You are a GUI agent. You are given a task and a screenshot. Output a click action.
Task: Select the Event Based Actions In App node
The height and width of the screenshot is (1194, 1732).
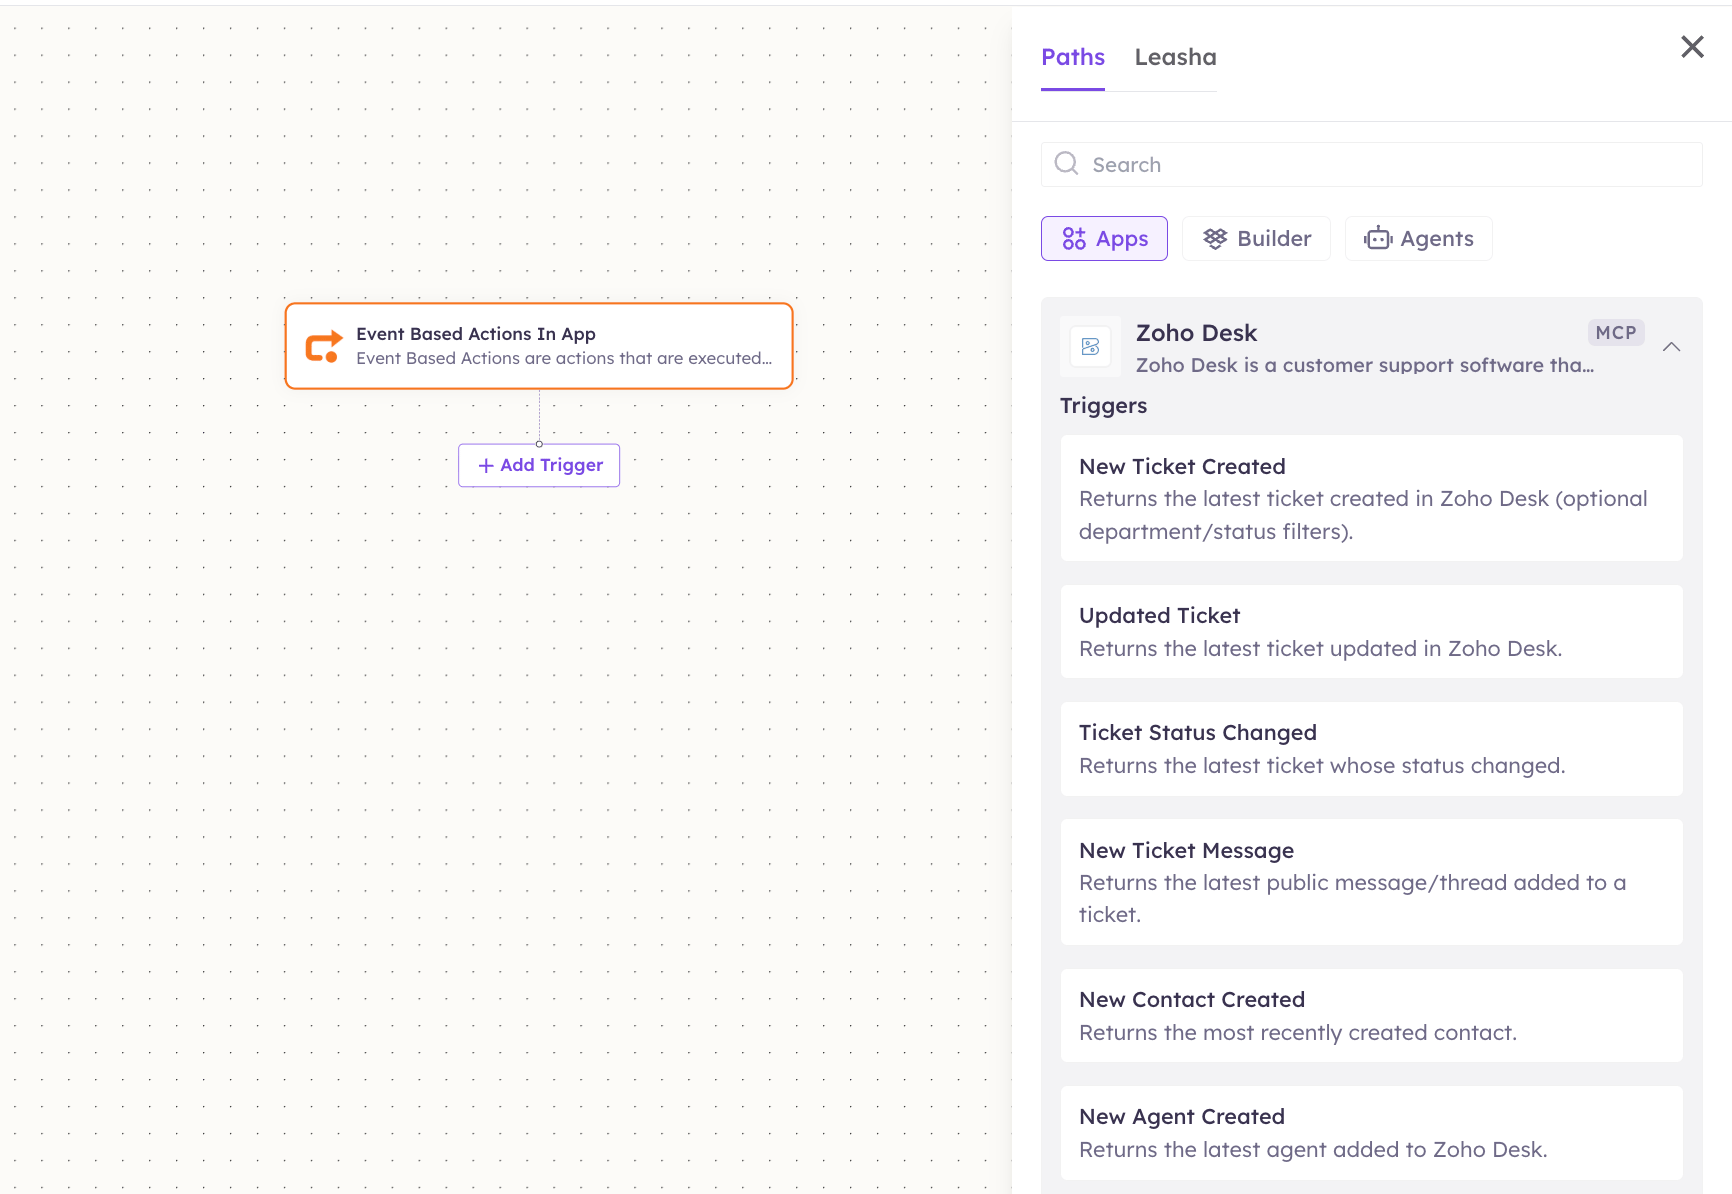(539, 346)
